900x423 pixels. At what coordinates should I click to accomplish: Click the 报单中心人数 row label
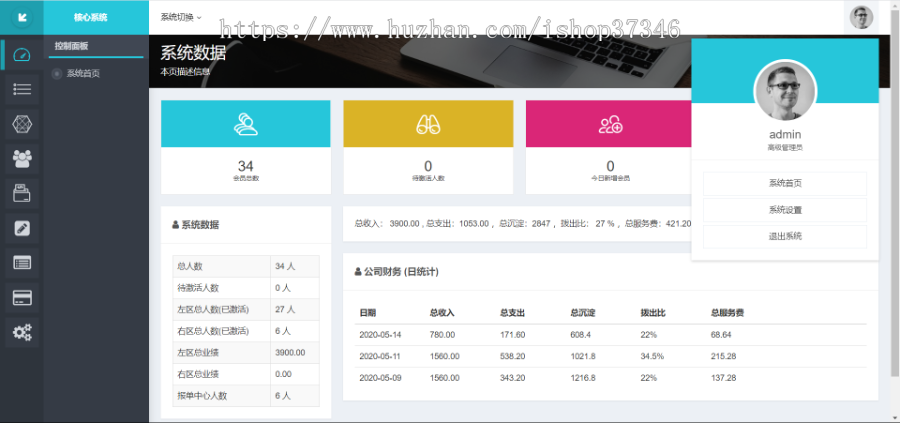[203, 396]
